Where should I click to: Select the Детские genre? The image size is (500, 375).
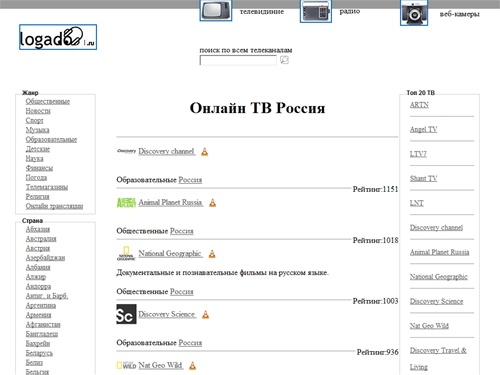(x=38, y=149)
